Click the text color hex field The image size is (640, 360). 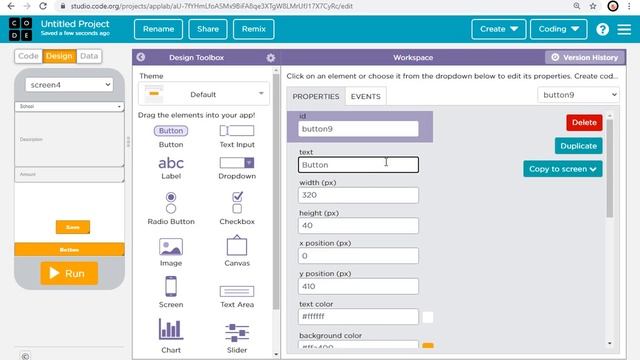click(358, 317)
